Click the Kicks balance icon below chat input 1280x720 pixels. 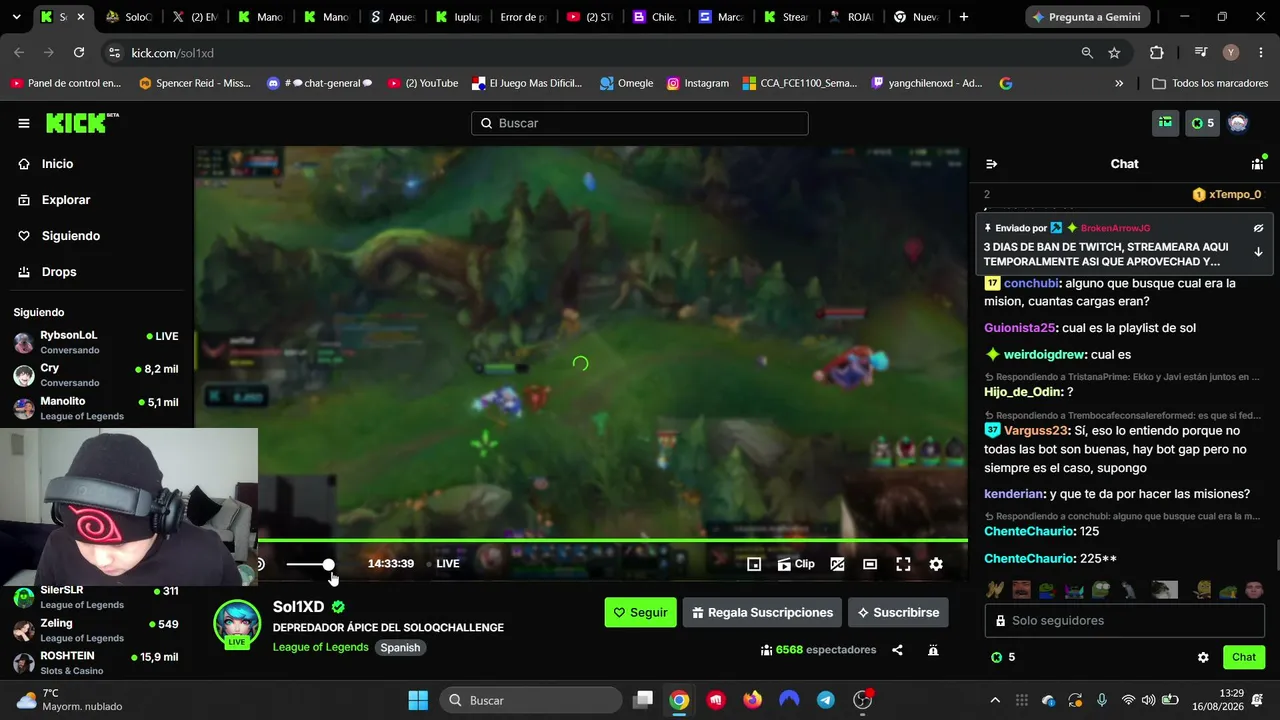click(x=996, y=657)
